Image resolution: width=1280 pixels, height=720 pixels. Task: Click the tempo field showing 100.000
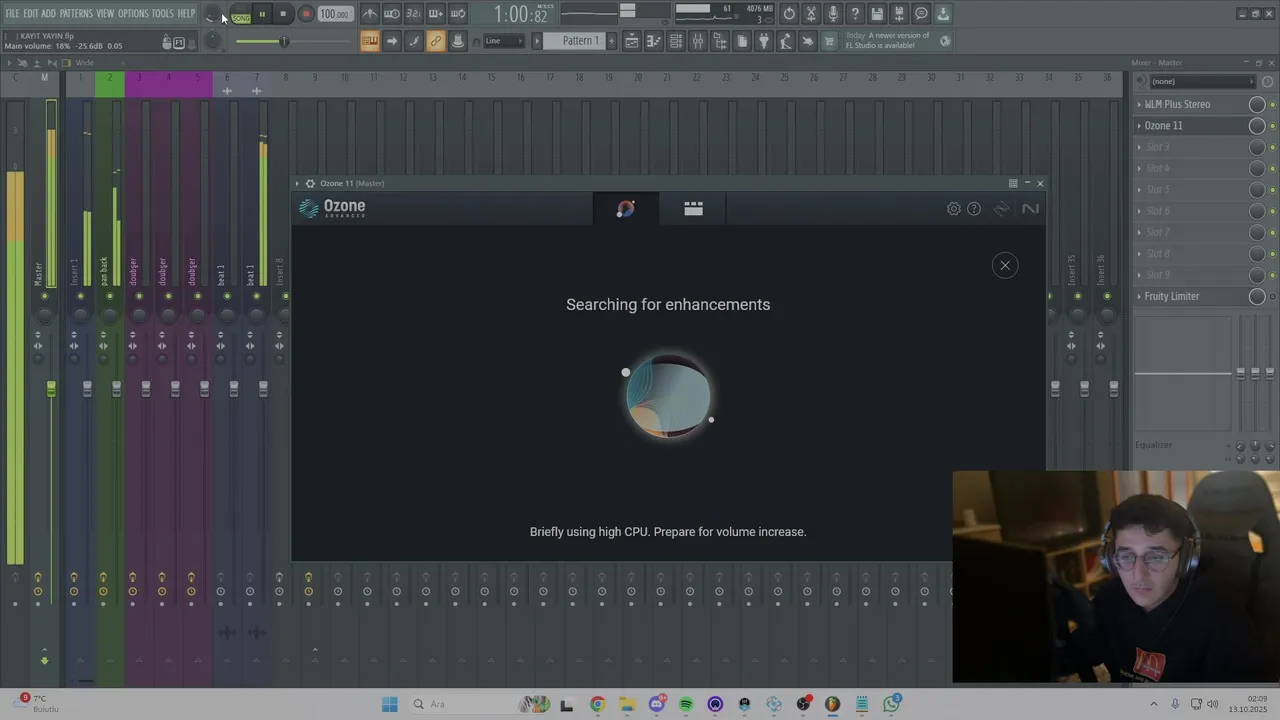pos(334,14)
